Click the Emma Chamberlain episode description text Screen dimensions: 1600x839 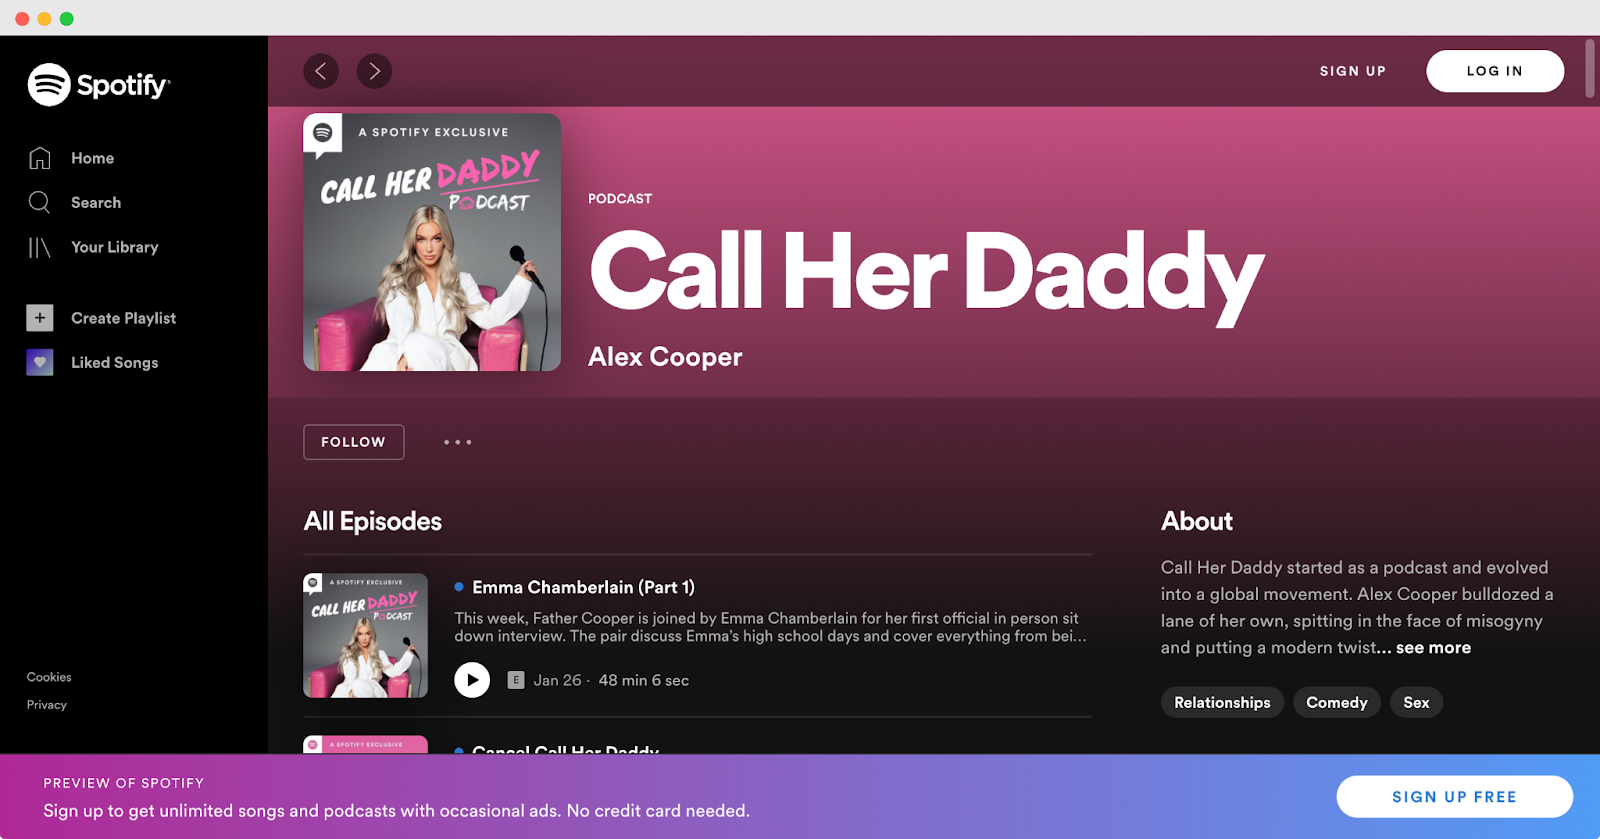click(770, 627)
